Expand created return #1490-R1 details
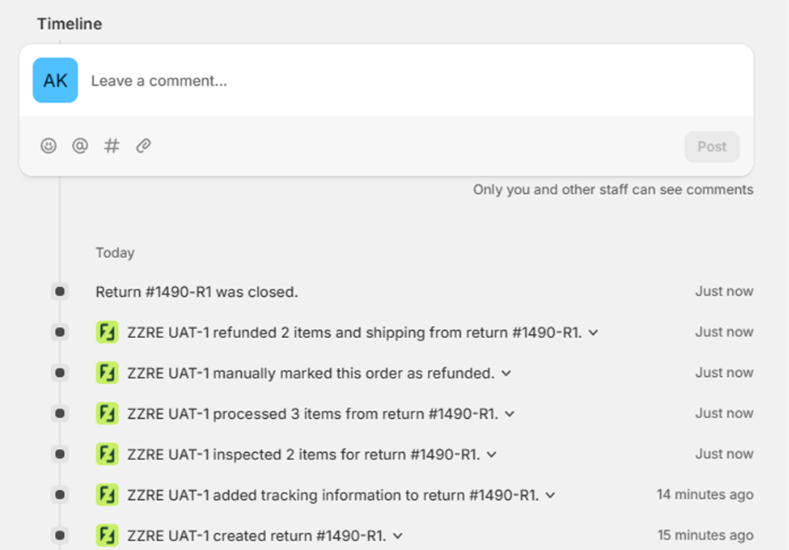Image resolution: width=789 pixels, height=550 pixels. click(397, 535)
